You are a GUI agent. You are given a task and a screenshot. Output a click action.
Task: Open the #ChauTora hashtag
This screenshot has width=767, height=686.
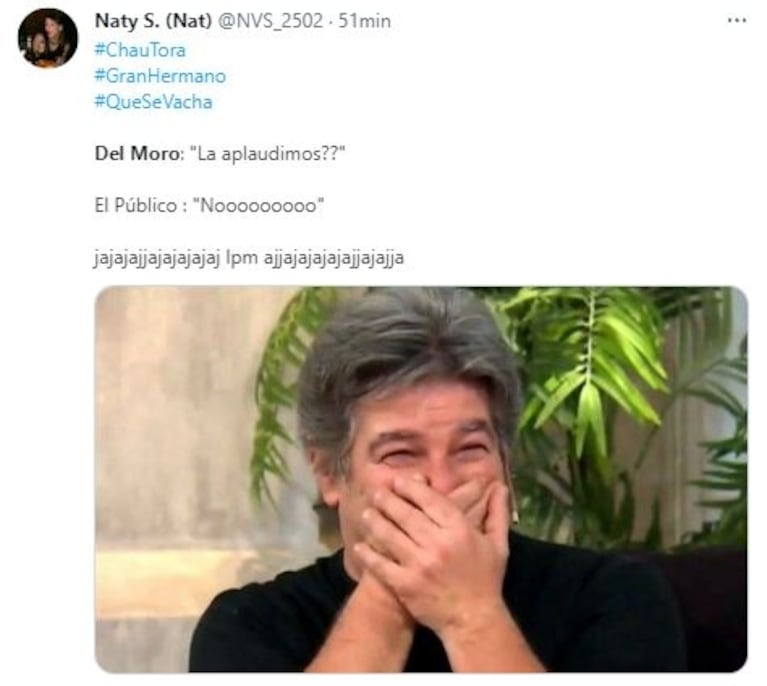tap(140, 50)
